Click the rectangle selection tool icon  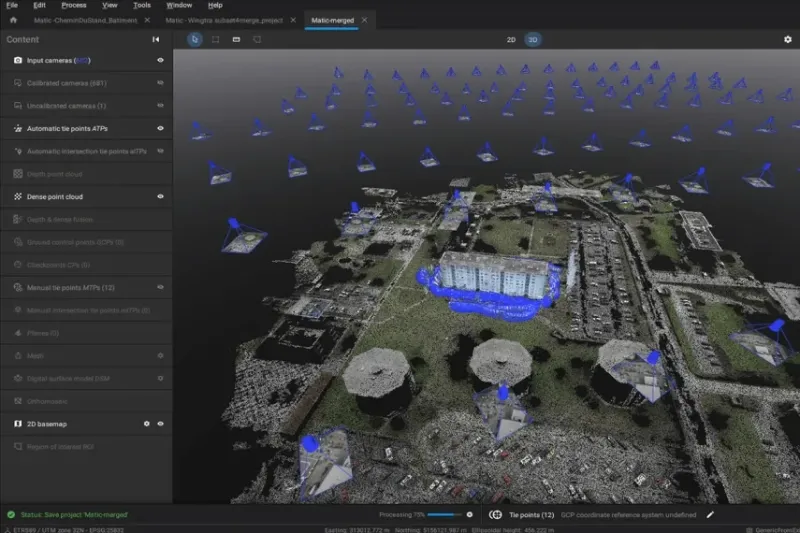[x=215, y=40]
